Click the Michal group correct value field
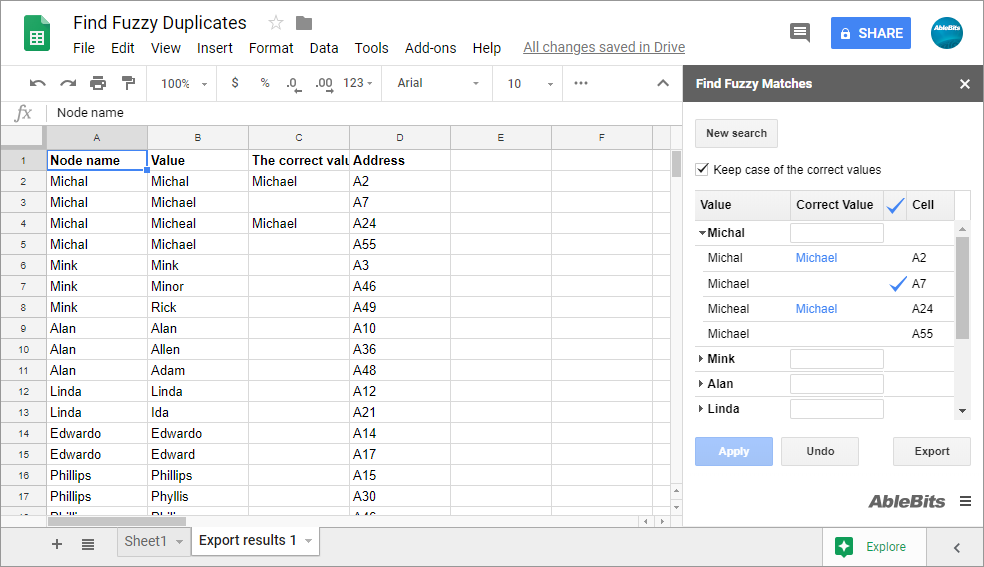 [x=837, y=233]
